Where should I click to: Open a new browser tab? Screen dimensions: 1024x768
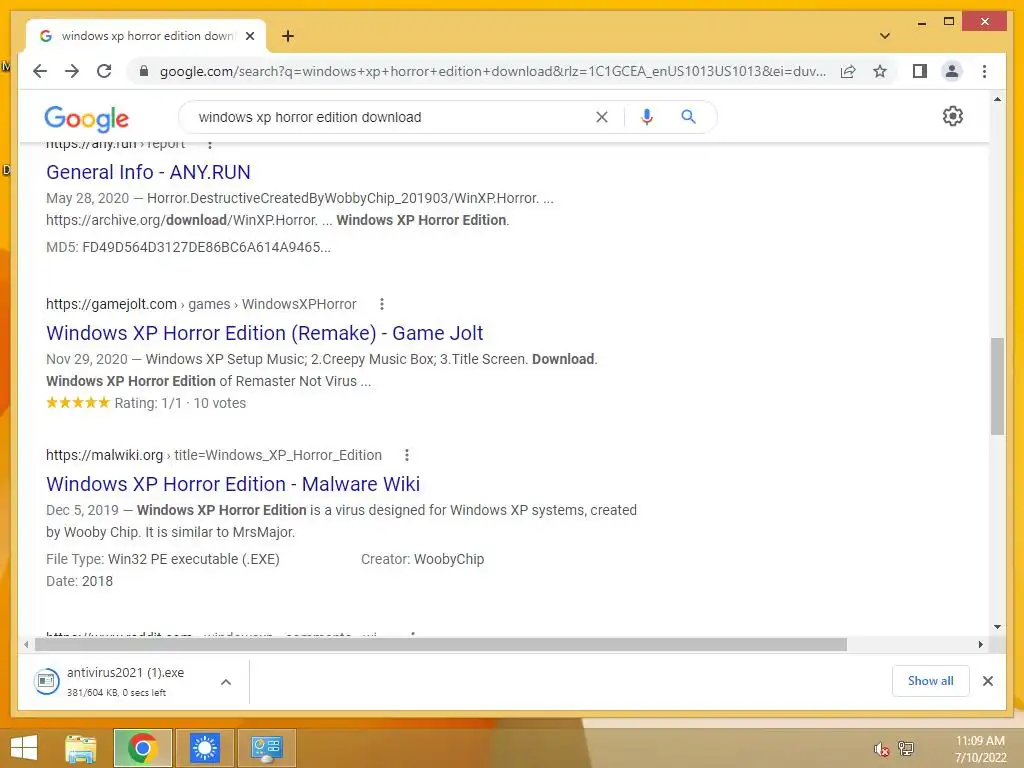click(x=288, y=36)
